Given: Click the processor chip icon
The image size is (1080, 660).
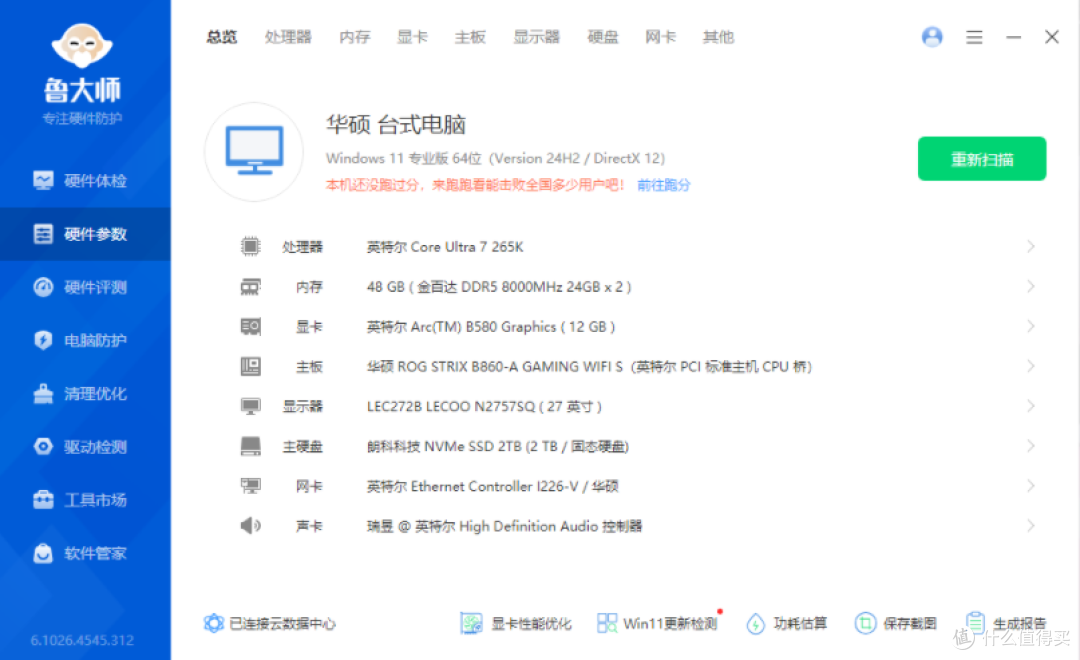Looking at the screenshot, I should click(x=250, y=246).
